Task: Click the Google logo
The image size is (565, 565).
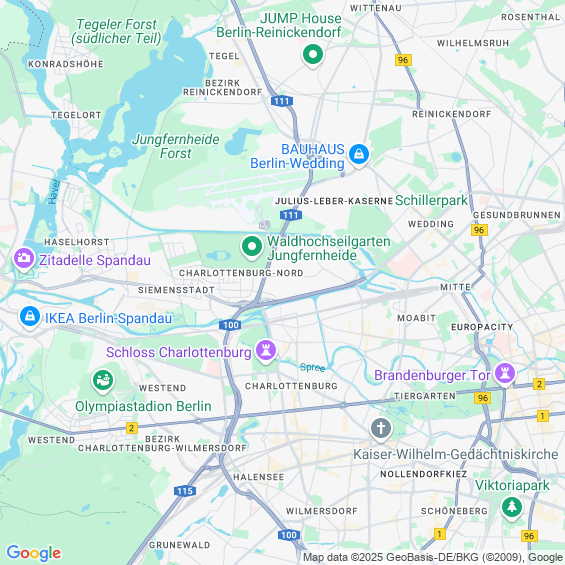Action: [x=34, y=553]
